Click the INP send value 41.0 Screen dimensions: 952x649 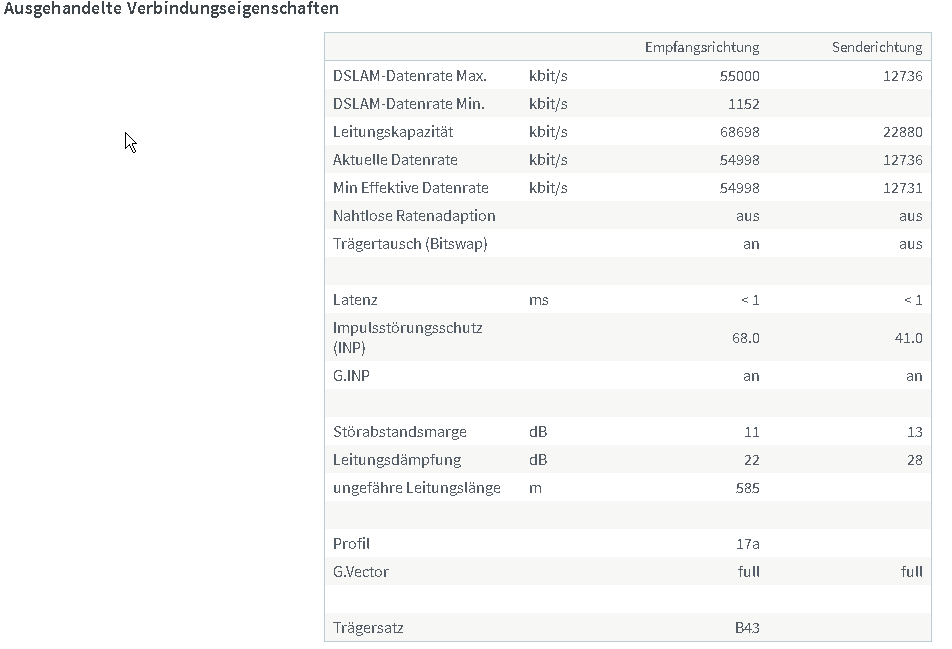point(908,338)
